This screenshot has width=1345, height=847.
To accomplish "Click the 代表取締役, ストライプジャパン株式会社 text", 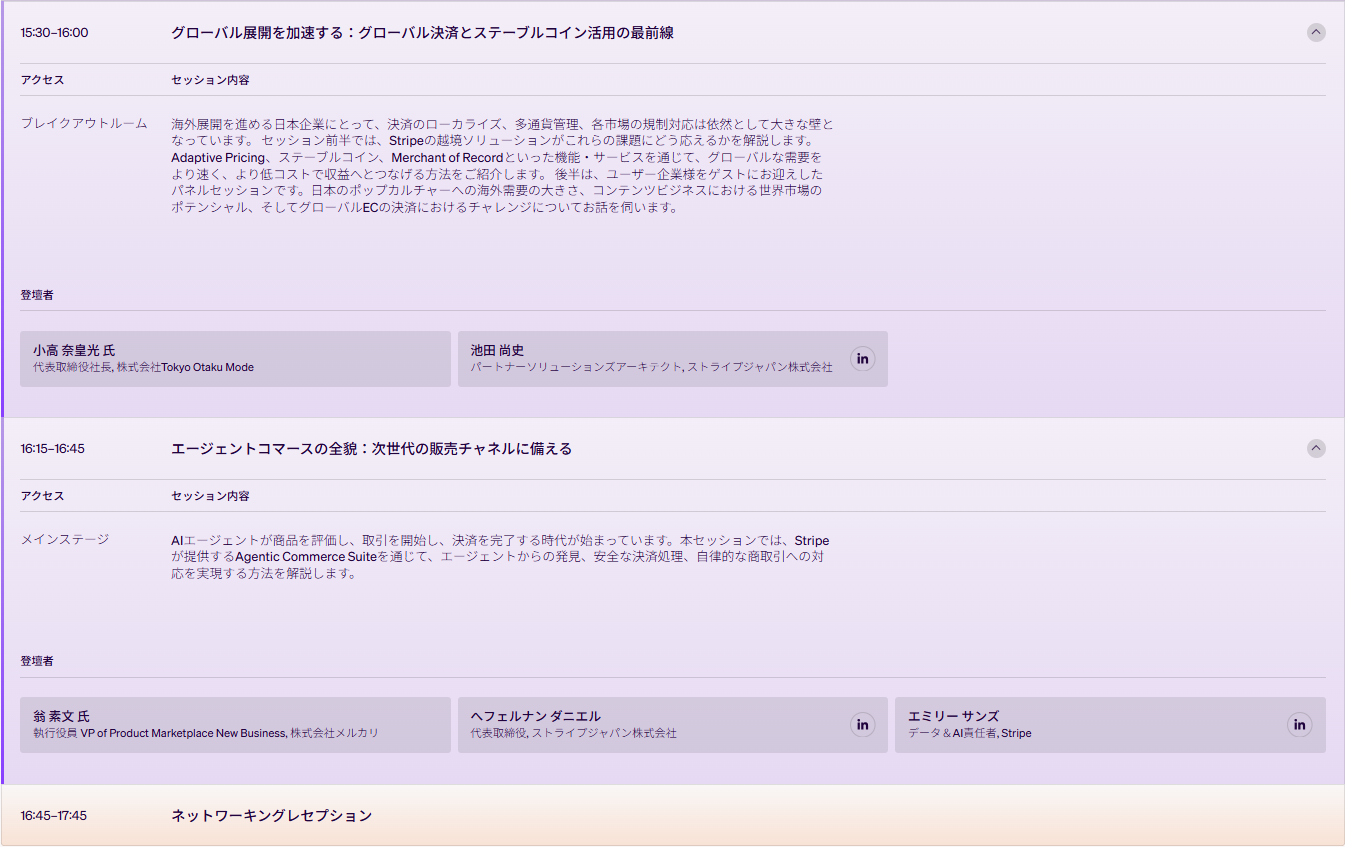I will point(573,733).
